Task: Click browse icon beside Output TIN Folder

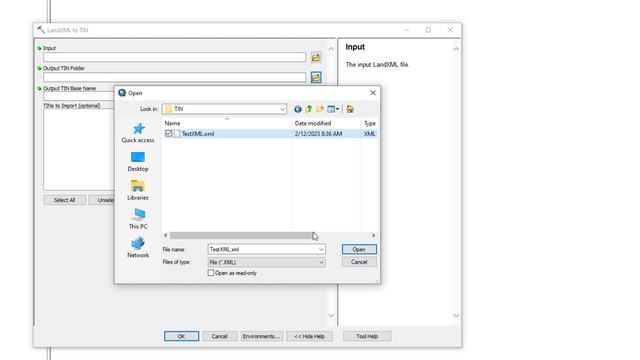Action: pyautogui.click(x=316, y=77)
